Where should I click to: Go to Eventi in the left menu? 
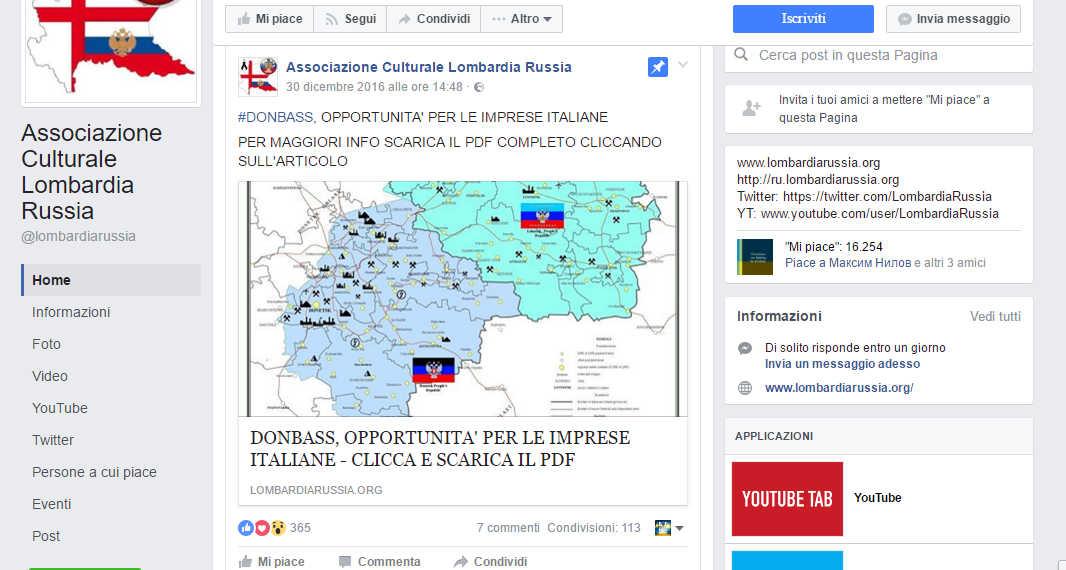51,504
